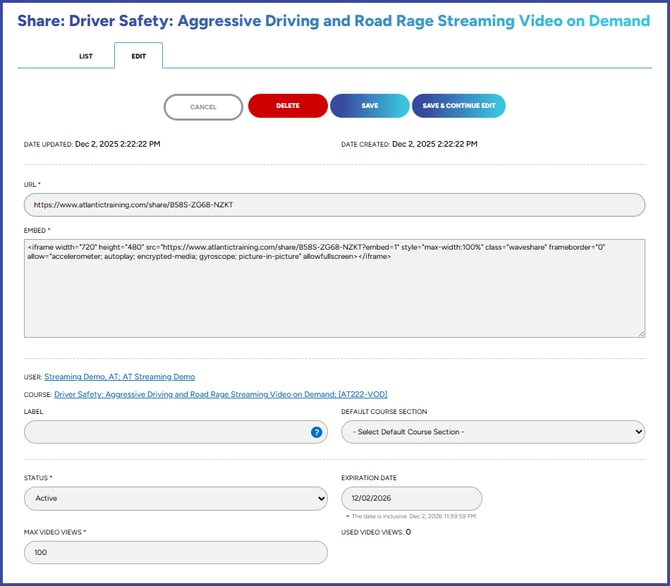Image resolution: width=670 pixels, height=586 pixels.
Task: Click the Max Video Views field
Action: click(175, 552)
